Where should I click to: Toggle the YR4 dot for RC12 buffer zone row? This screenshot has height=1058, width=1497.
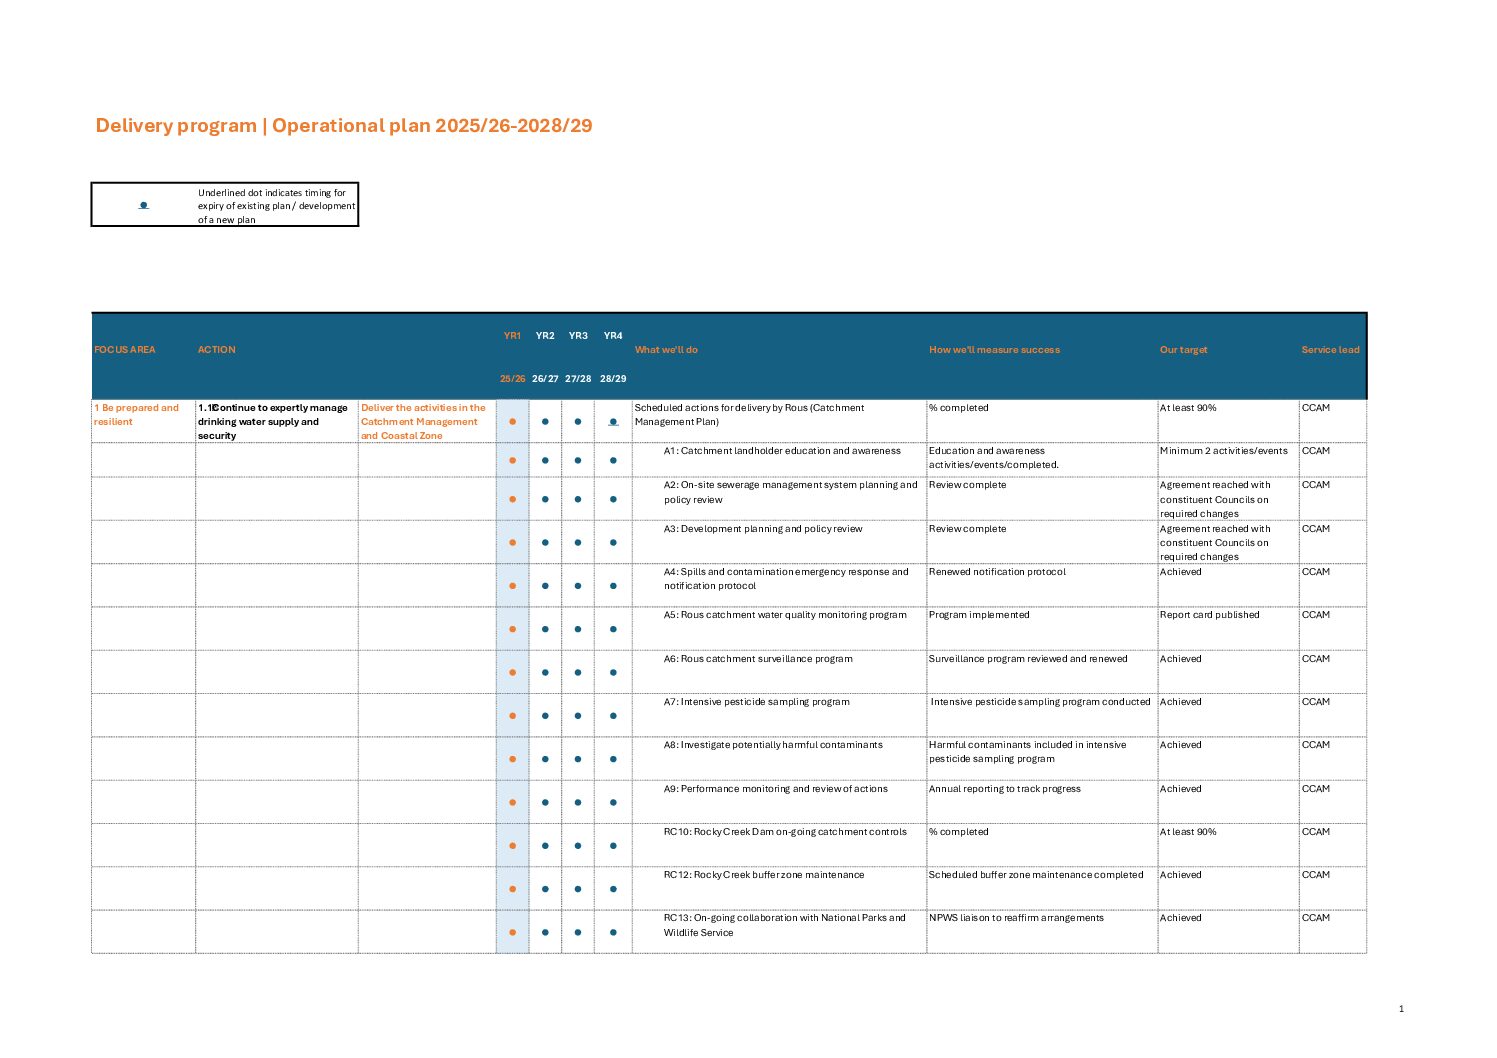[612, 888]
